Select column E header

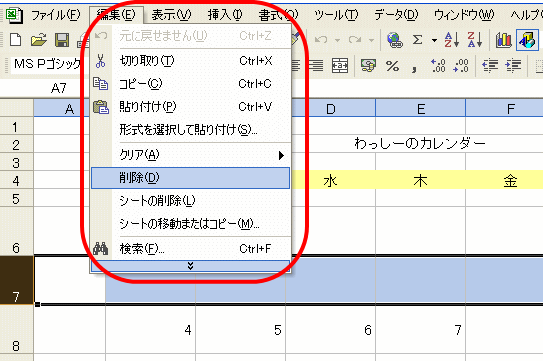(x=421, y=108)
